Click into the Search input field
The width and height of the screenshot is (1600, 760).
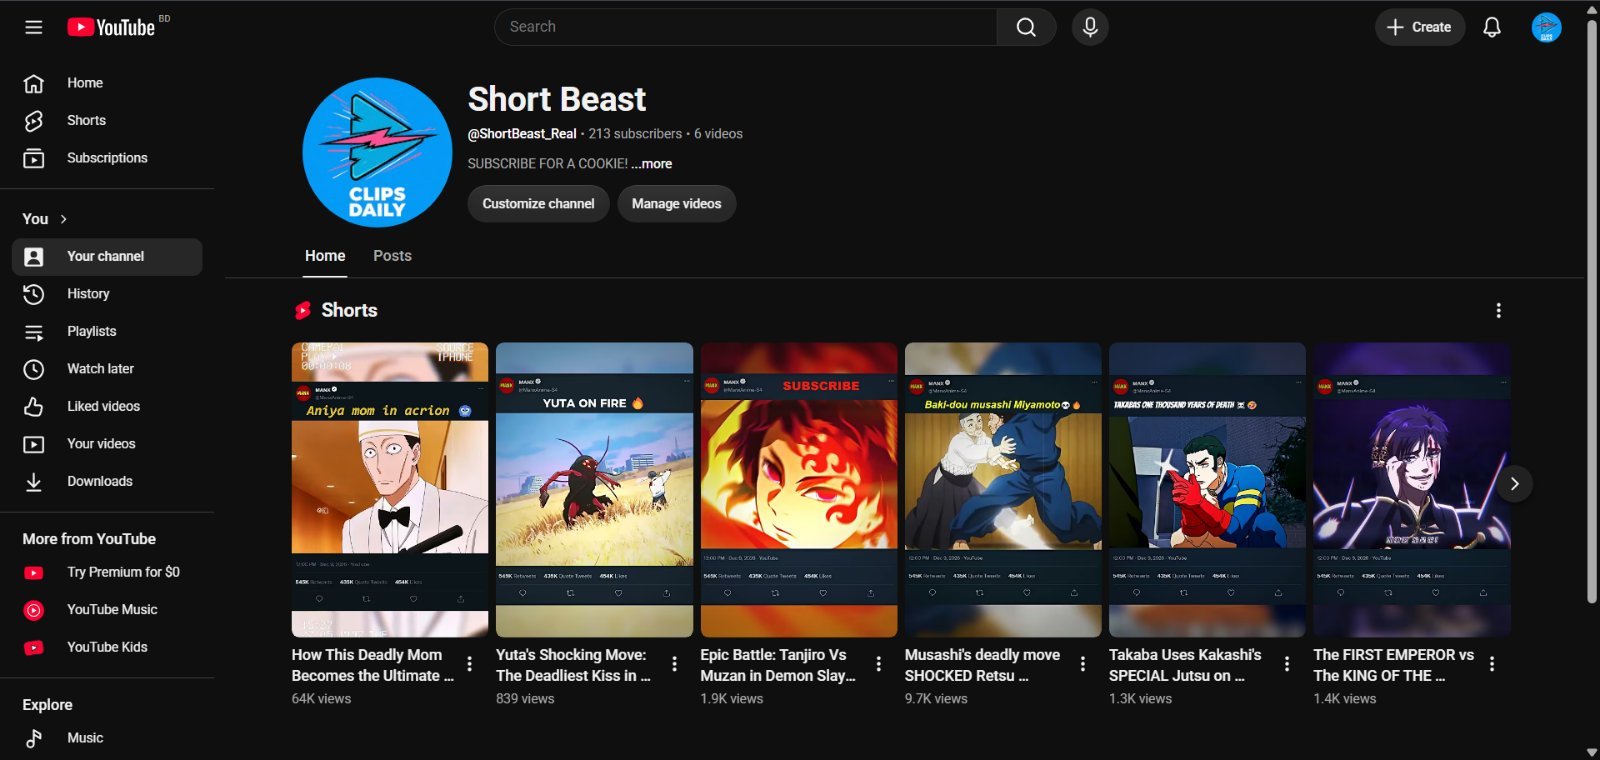(746, 27)
